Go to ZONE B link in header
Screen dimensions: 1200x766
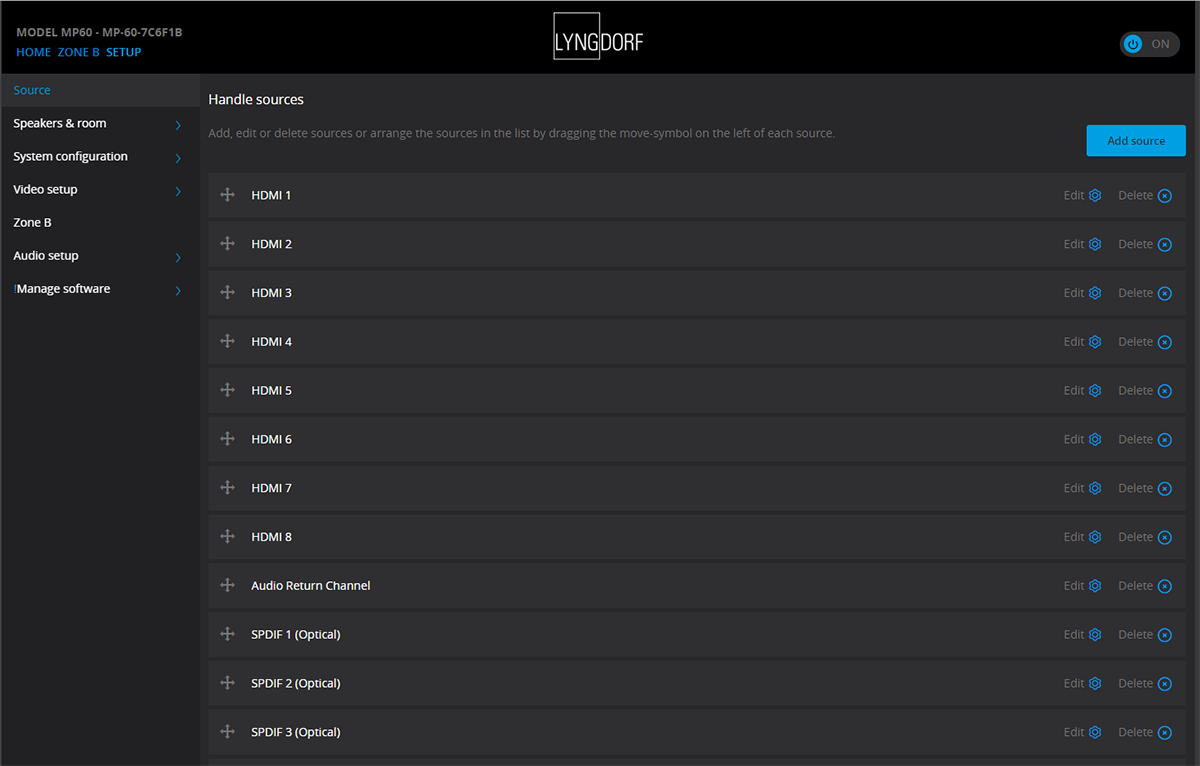pyautogui.click(x=79, y=52)
